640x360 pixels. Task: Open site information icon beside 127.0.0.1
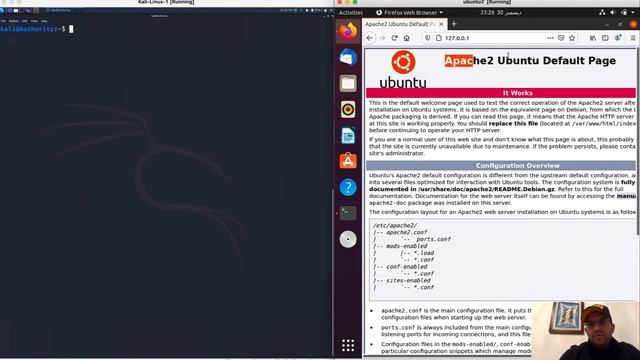click(x=439, y=38)
